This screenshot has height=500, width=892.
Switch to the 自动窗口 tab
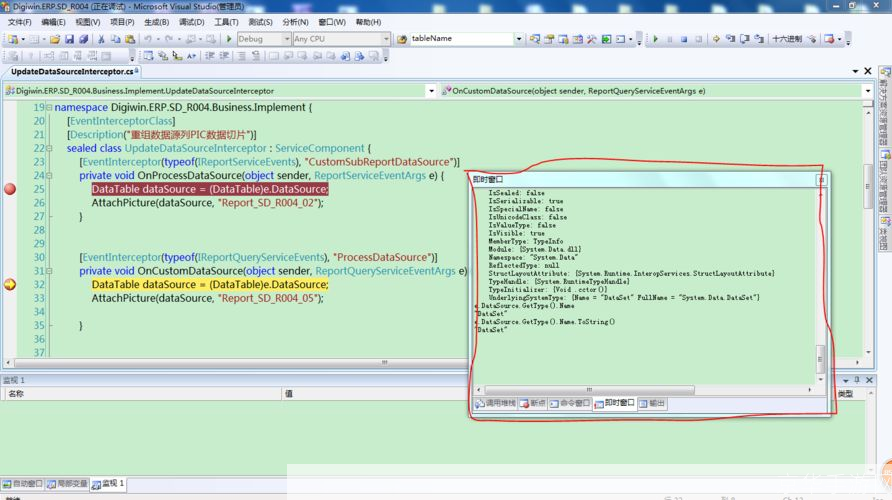click(x=23, y=484)
